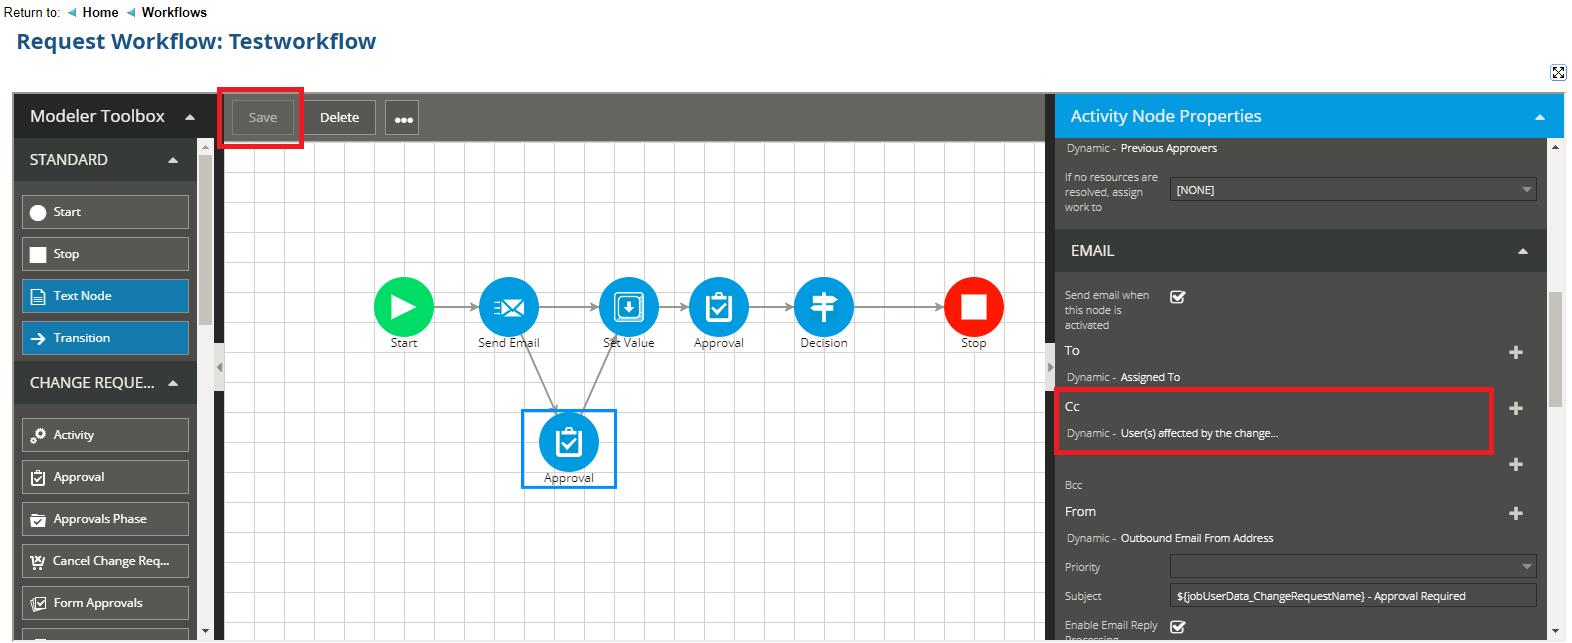The width and height of the screenshot is (1572, 643).
Task: Collapse the EMAIL properties section
Action: 1522,251
